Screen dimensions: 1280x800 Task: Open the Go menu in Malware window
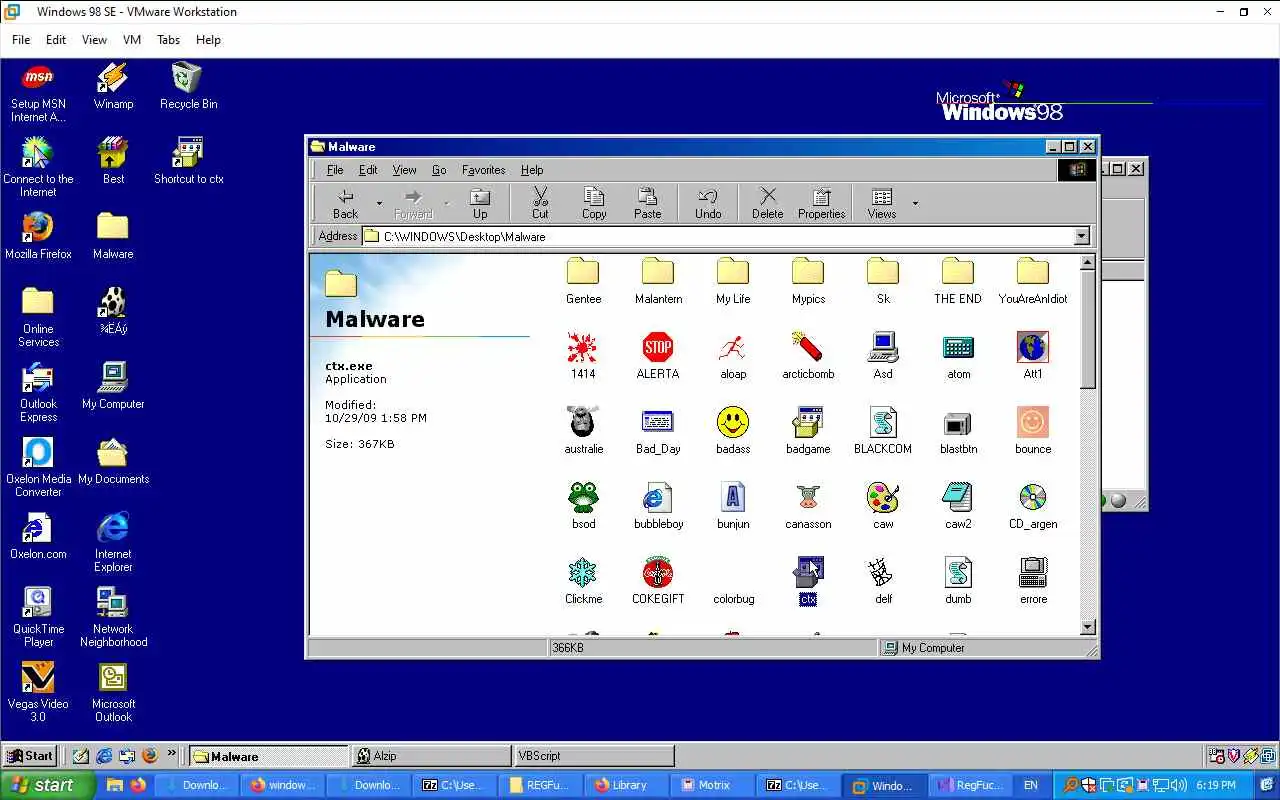coord(439,170)
